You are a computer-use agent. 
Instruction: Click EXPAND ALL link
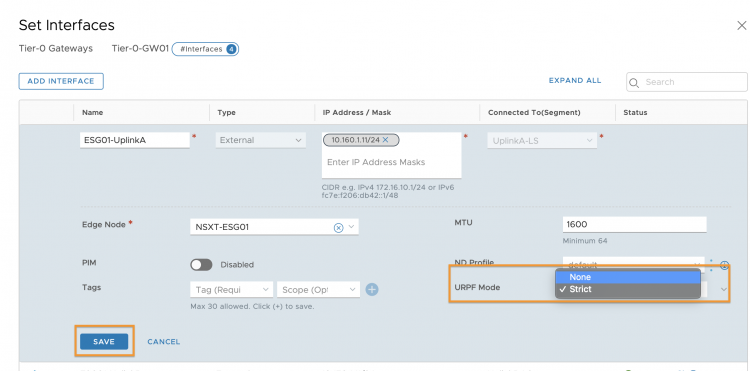[574, 80]
